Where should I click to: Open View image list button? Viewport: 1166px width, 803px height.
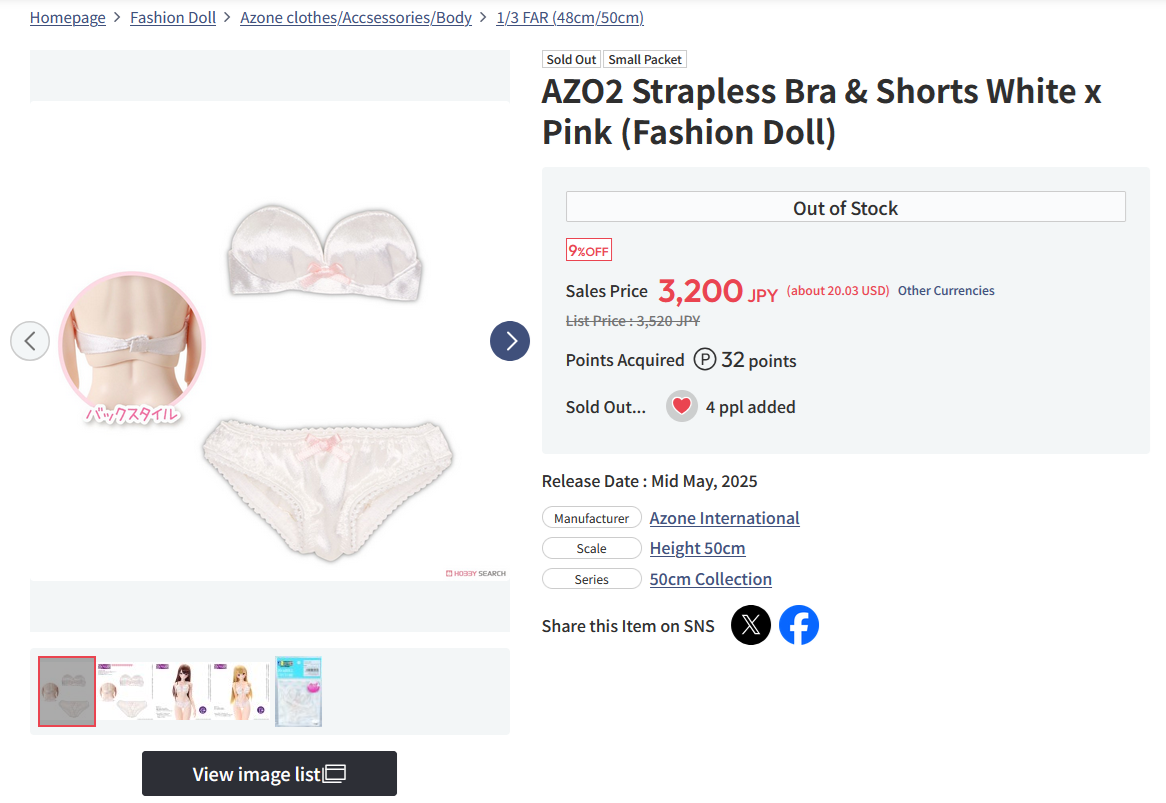tap(269, 773)
